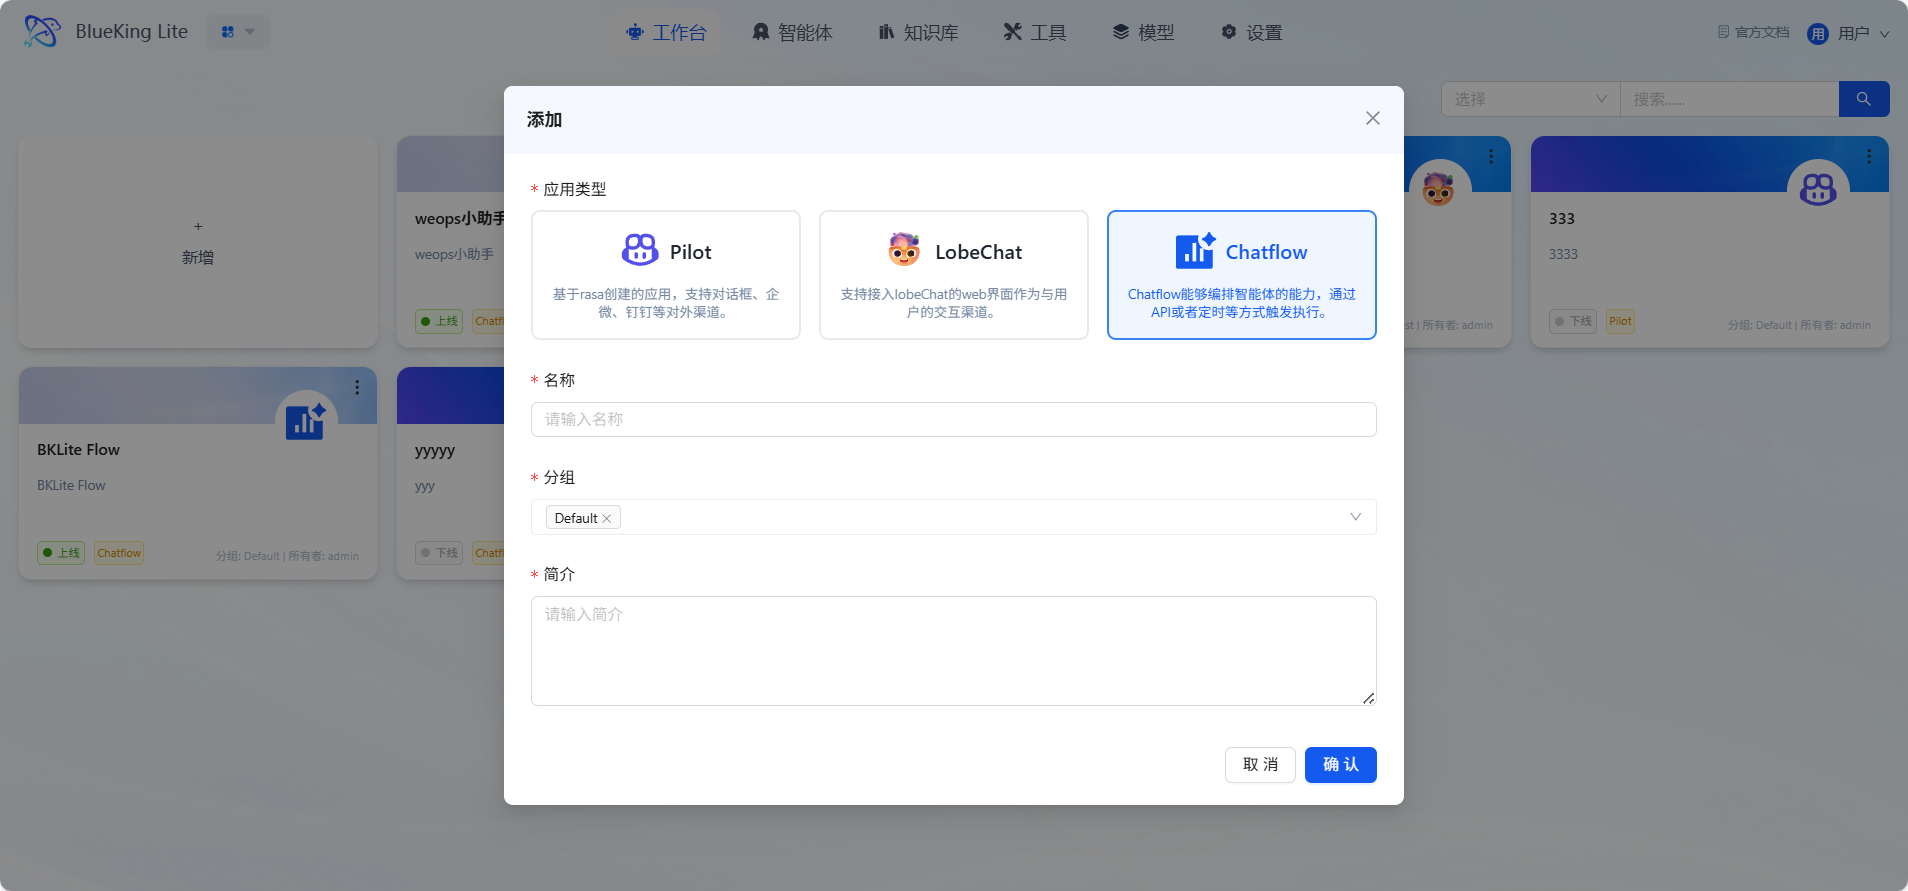1908x891 pixels.
Task: Confirm with the 确认 button
Action: (1340, 765)
